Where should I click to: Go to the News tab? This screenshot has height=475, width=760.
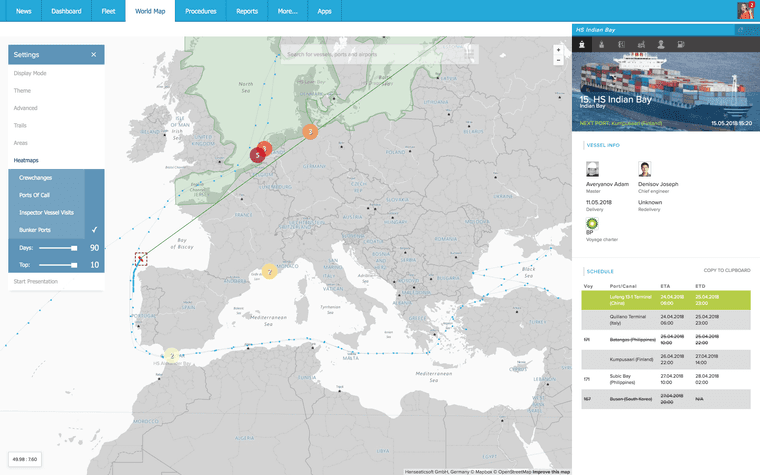coord(23,11)
